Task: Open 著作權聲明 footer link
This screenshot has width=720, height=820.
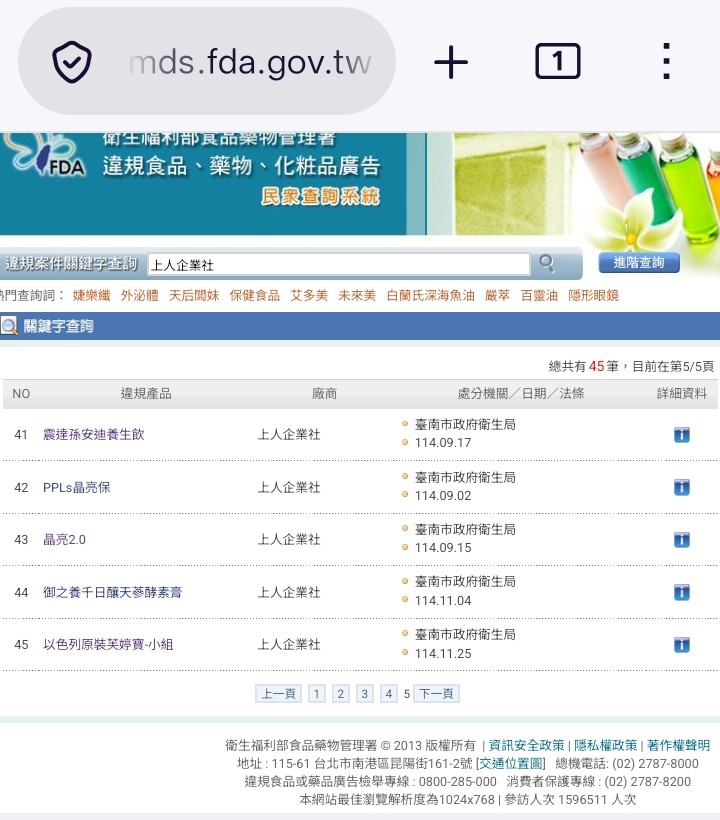Action: (678, 745)
